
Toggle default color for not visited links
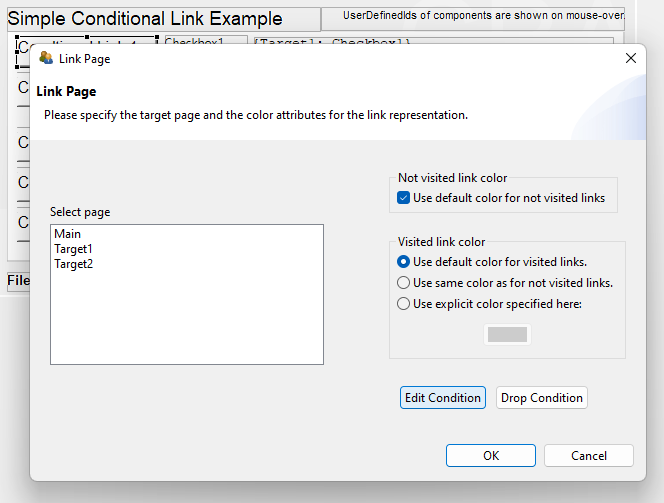[x=404, y=198]
